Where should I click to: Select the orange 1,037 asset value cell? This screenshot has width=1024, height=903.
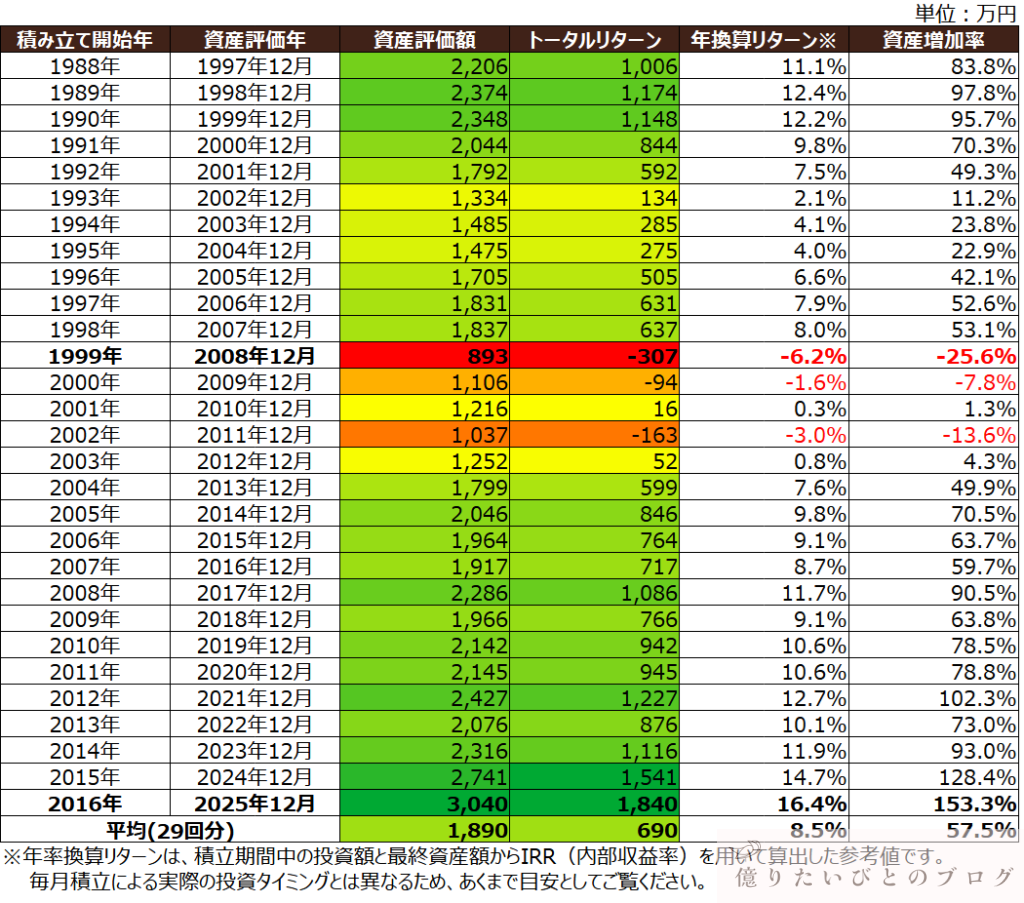pos(425,435)
